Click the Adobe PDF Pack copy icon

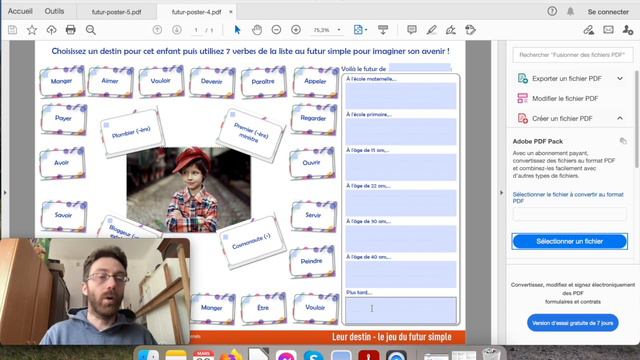(x=623, y=141)
